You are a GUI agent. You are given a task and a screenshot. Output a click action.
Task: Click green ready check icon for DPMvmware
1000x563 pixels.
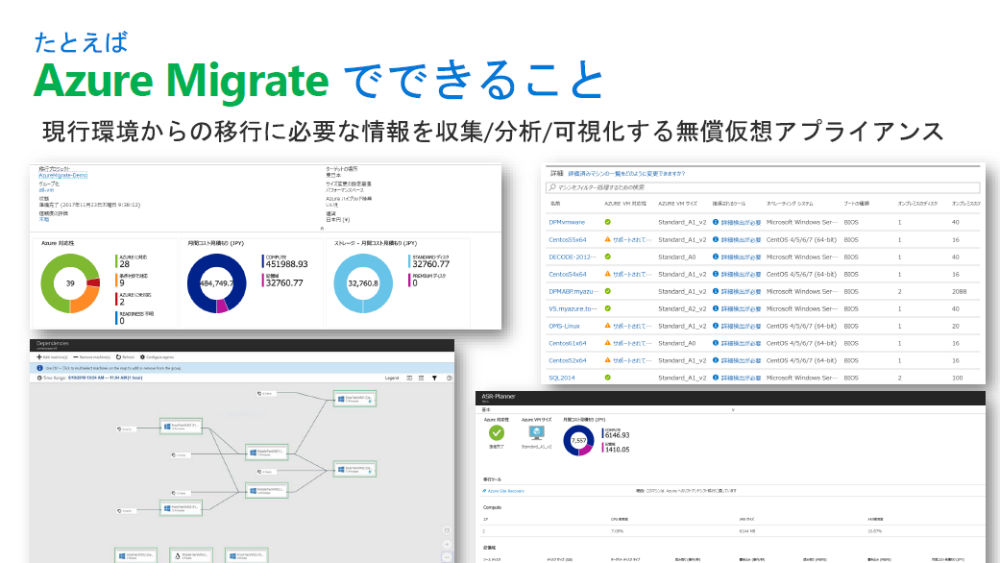click(x=608, y=223)
